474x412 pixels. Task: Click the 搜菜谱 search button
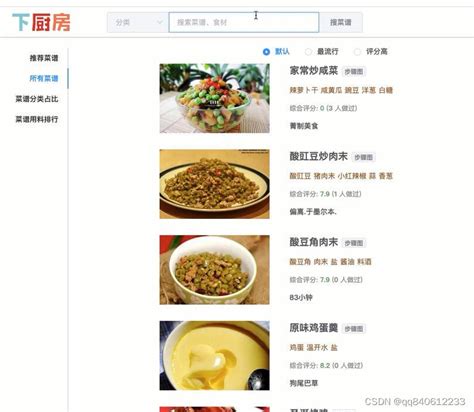tap(341, 22)
